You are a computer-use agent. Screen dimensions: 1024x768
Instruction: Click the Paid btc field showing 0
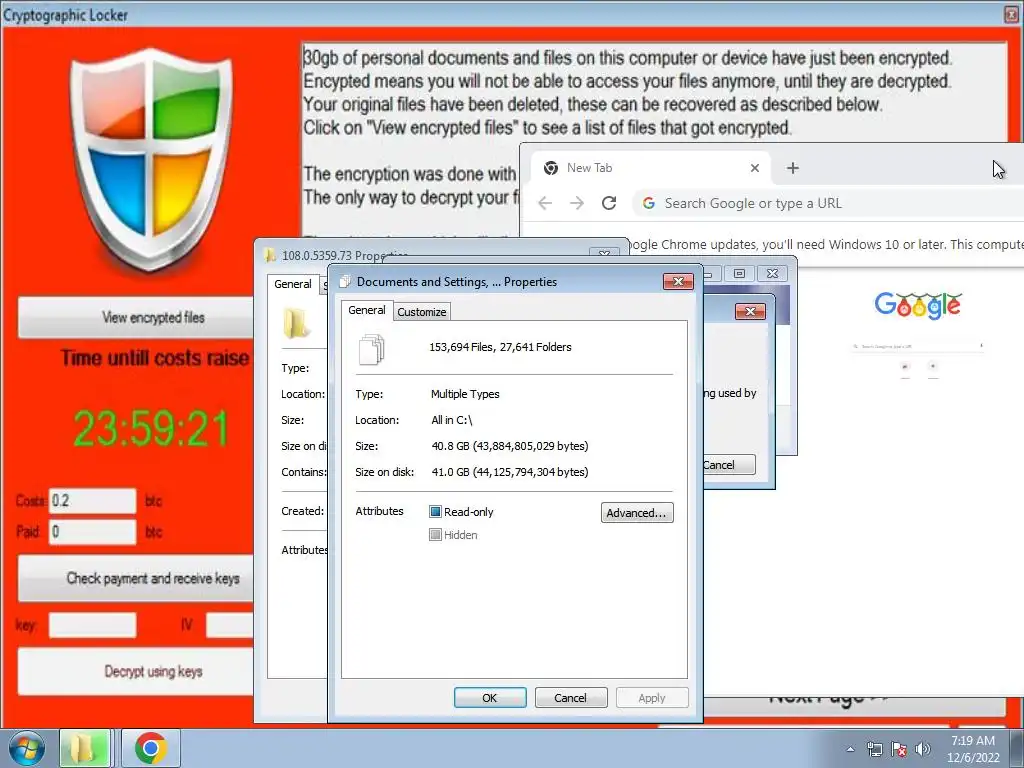[93, 532]
